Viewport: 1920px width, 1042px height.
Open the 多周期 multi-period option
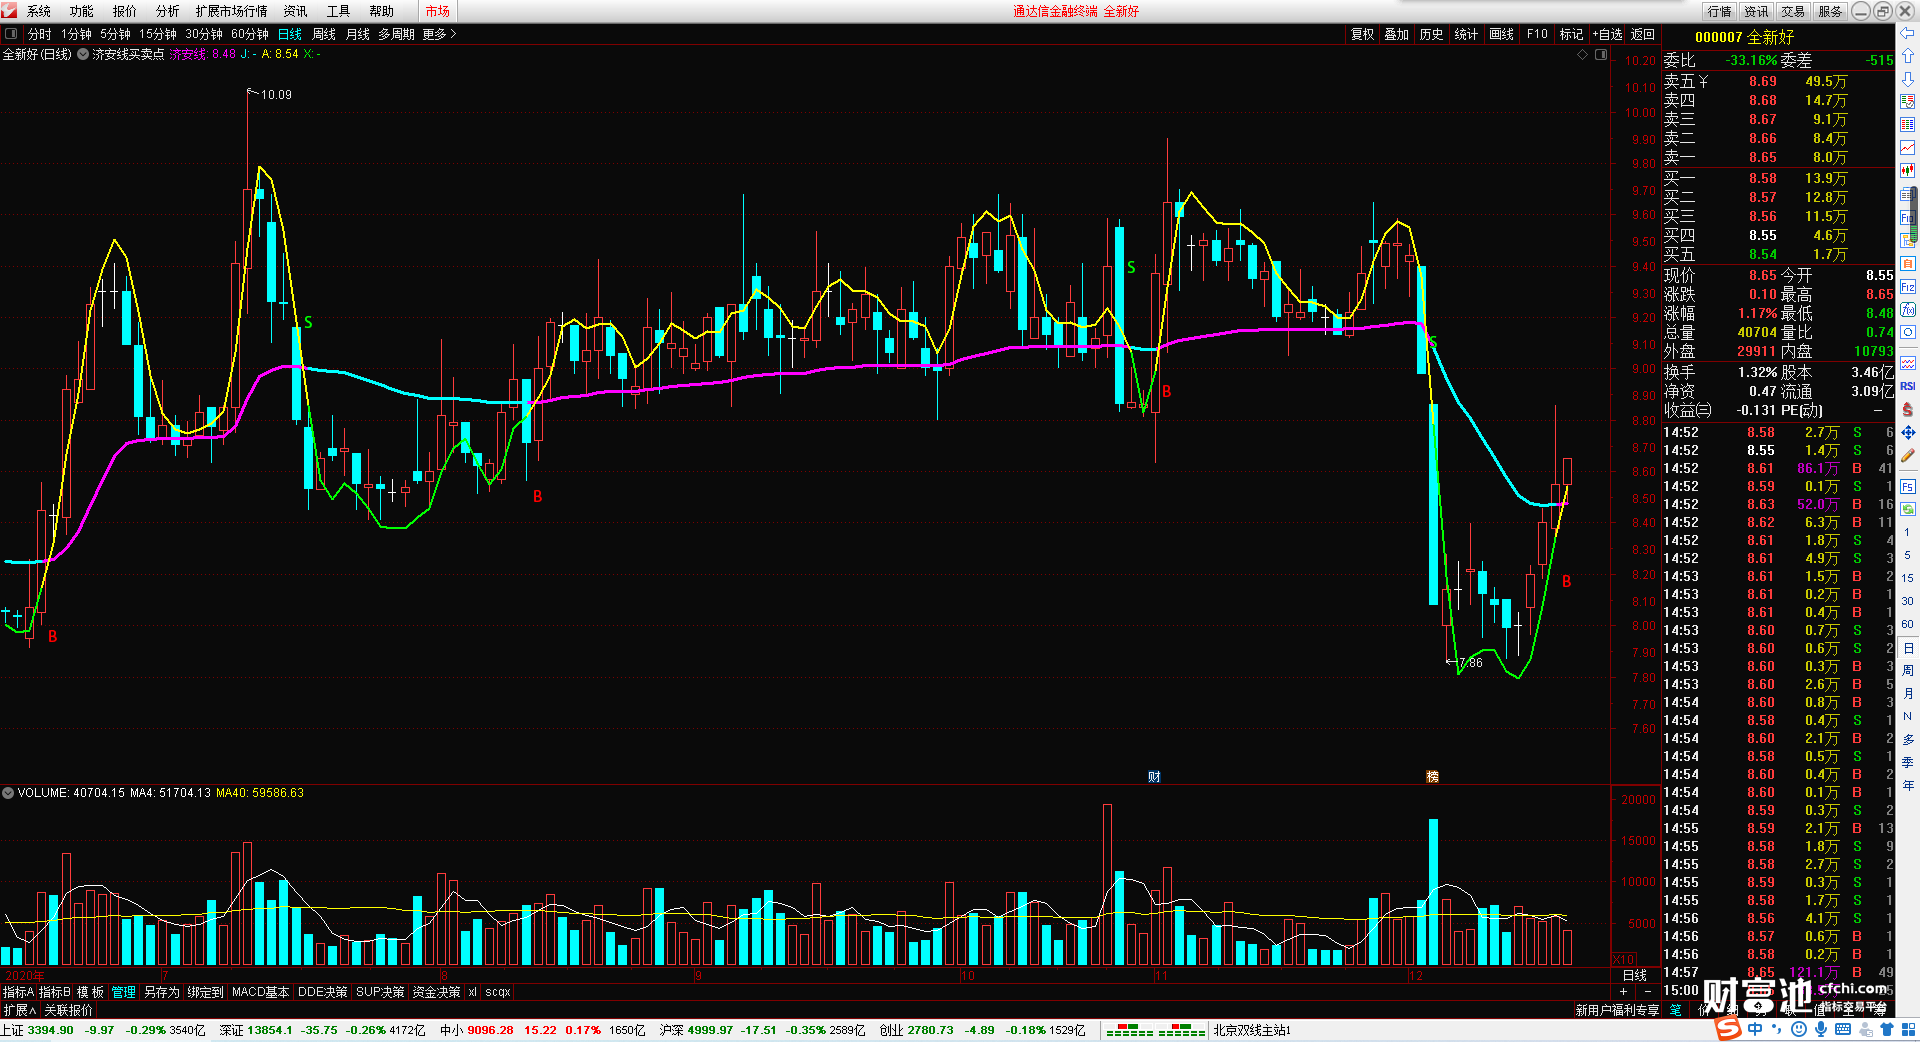tap(397, 34)
